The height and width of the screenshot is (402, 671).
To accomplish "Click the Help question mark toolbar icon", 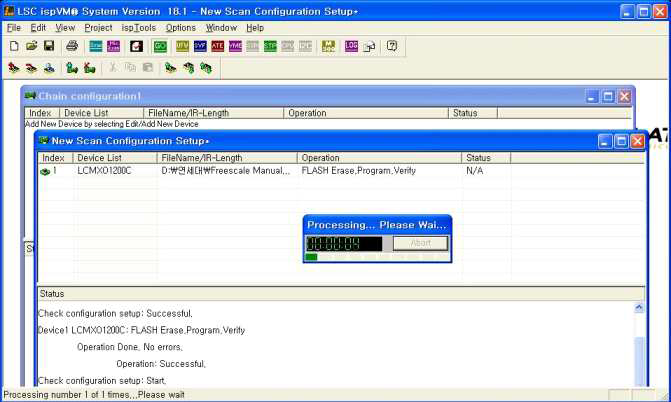I will pyautogui.click(x=392, y=46).
